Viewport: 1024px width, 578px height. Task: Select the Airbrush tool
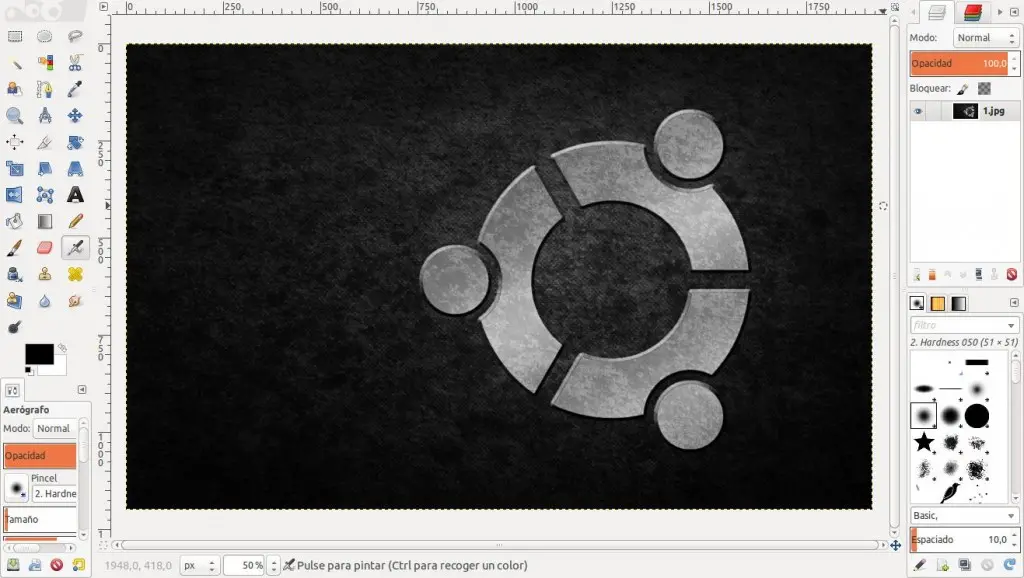tap(75, 248)
